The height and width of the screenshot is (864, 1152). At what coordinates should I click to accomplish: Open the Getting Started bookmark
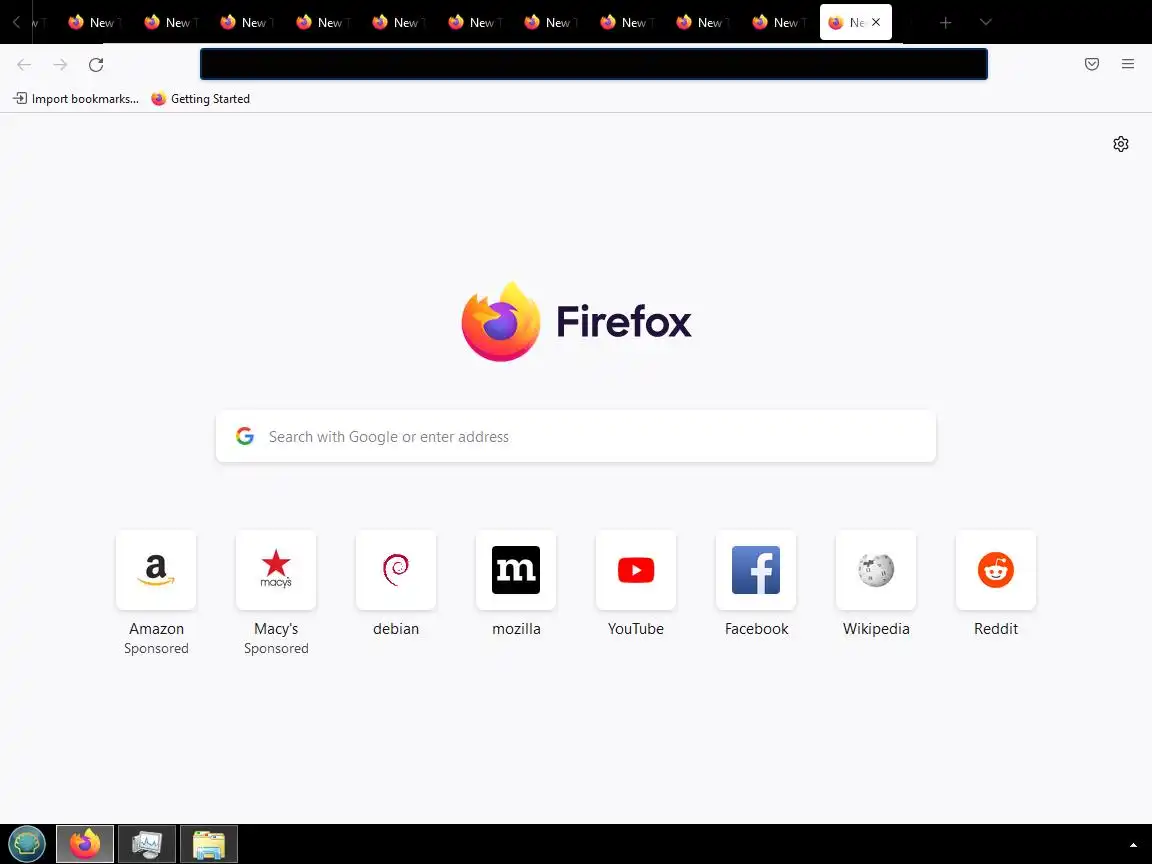pos(201,98)
